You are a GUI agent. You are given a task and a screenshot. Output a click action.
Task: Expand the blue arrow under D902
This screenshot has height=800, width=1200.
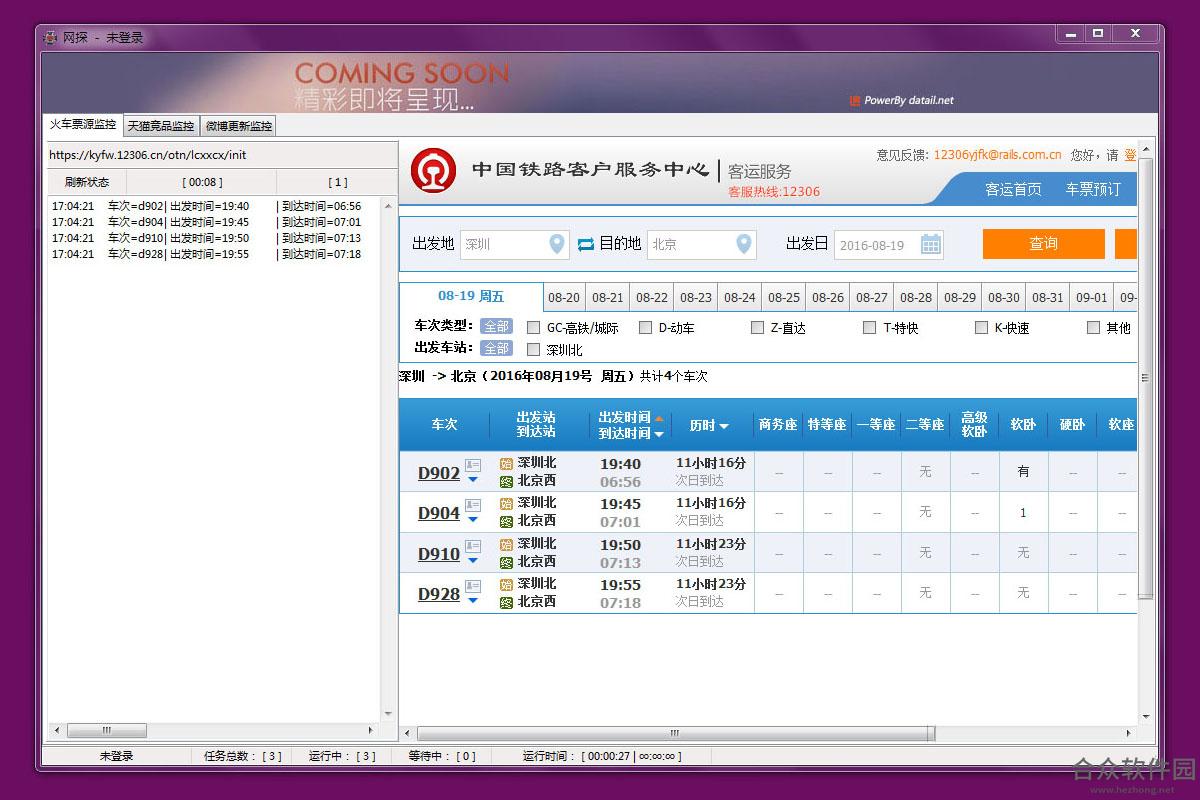[x=473, y=479]
